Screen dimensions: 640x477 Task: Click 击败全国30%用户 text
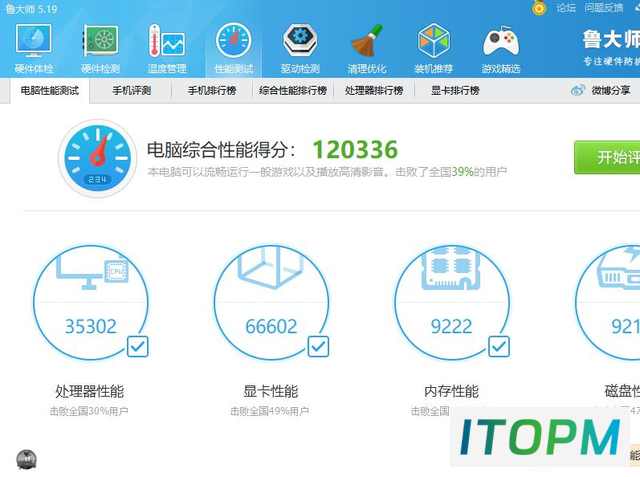pos(89,411)
